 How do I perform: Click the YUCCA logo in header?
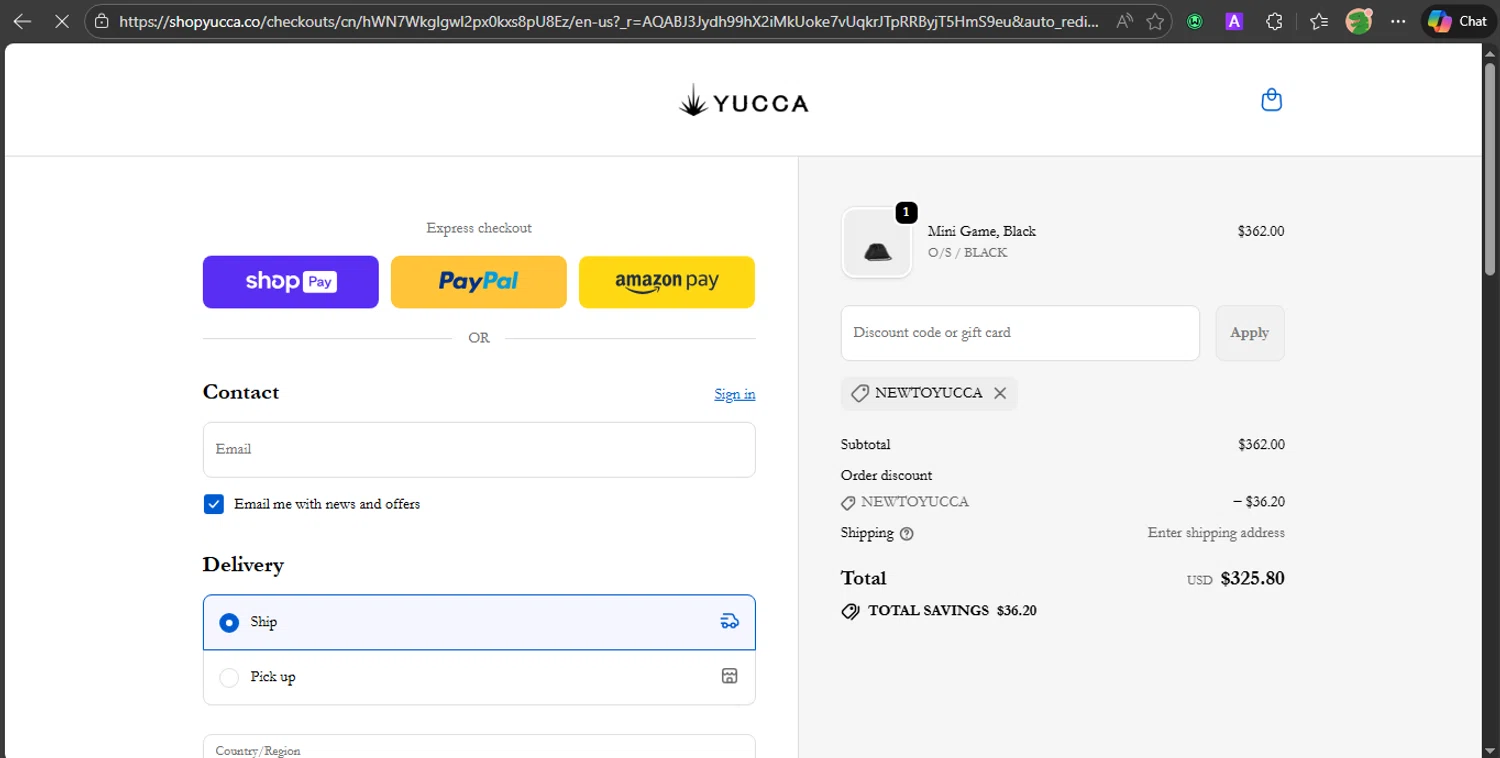[743, 101]
